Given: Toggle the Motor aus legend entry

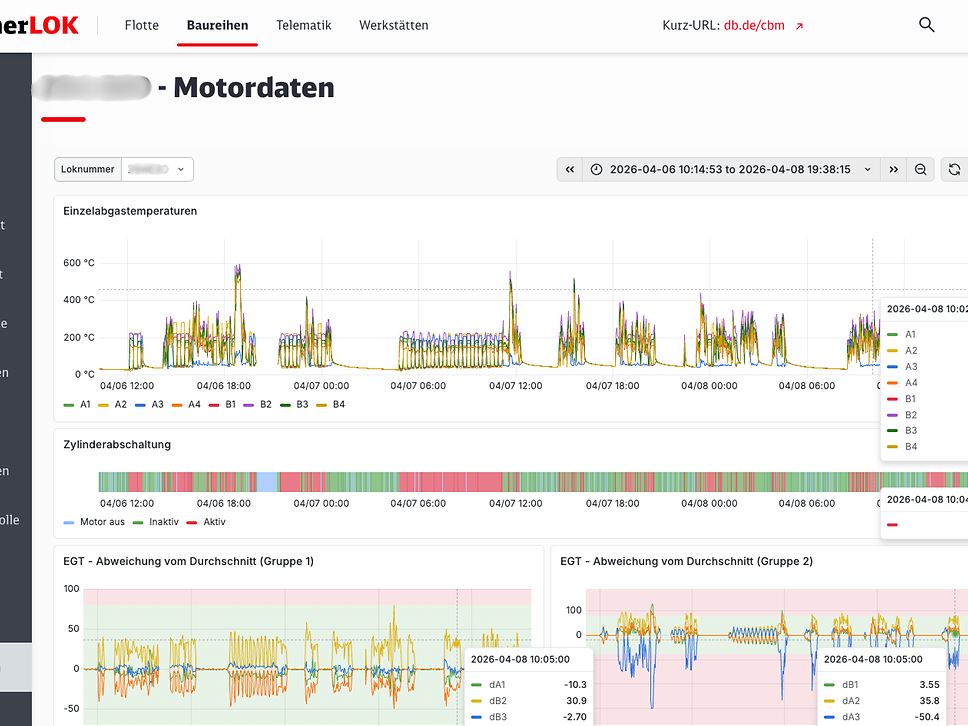Looking at the screenshot, I should (x=94, y=522).
